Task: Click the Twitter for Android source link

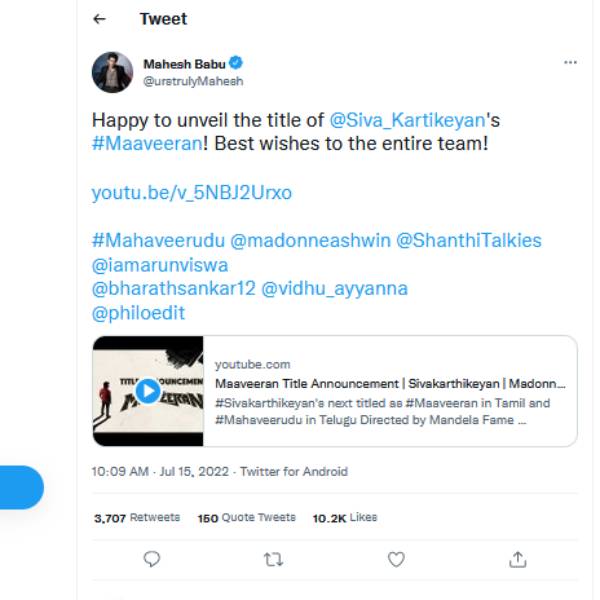Action: (x=294, y=471)
